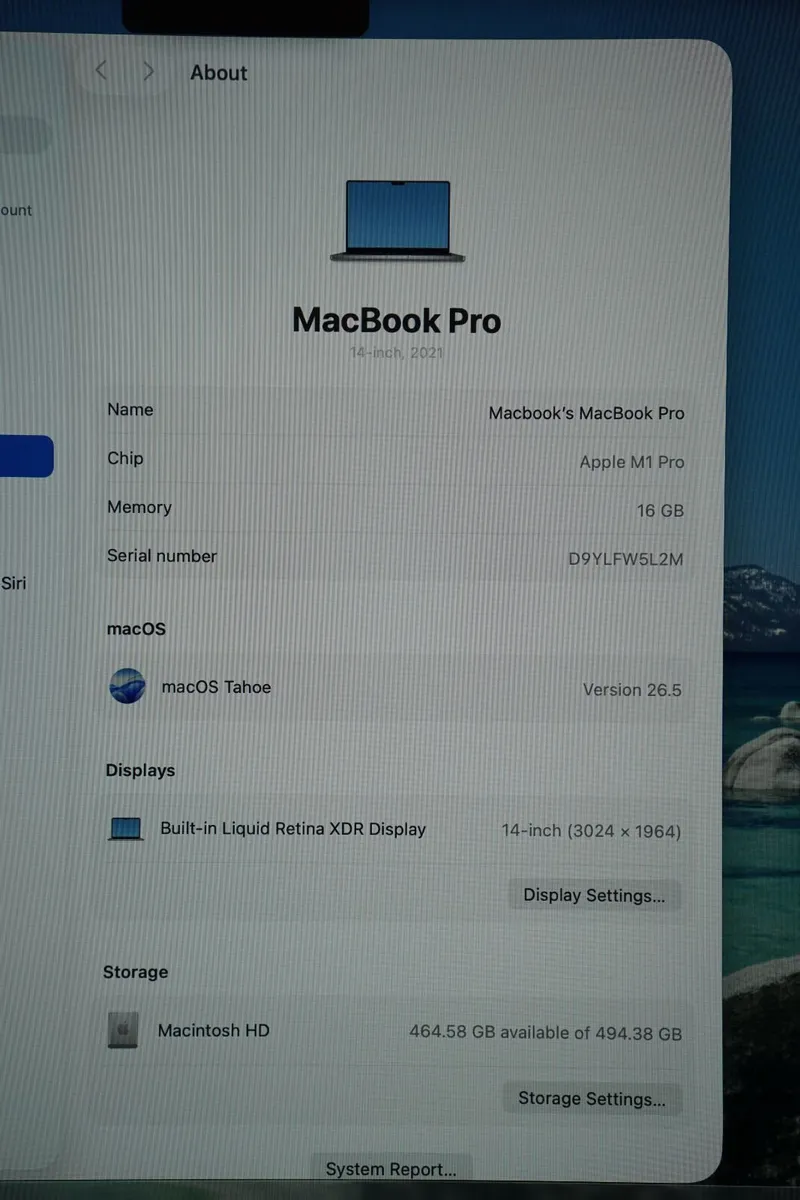Click the '16 GB' memory value
This screenshot has height=1200, width=800.
(x=660, y=510)
